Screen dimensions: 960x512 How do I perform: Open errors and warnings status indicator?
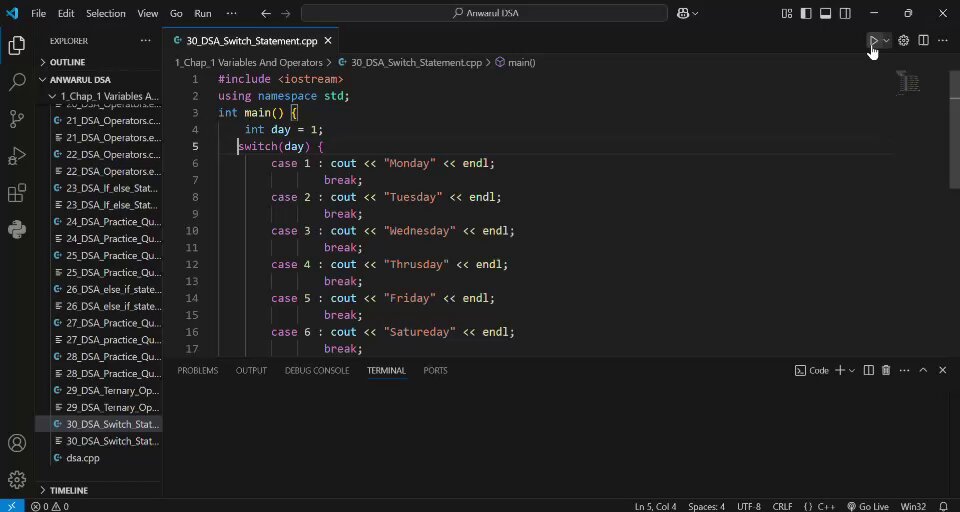point(50,506)
